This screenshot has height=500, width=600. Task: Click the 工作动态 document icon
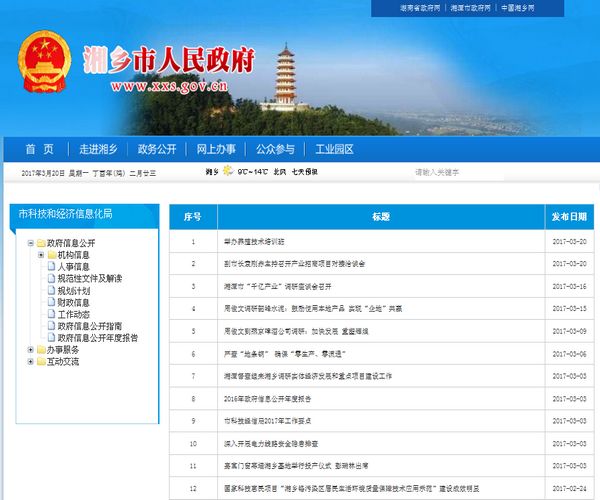pos(52,314)
